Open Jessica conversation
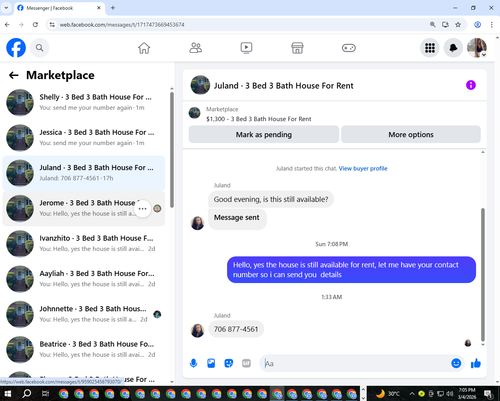 click(x=83, y=138)
